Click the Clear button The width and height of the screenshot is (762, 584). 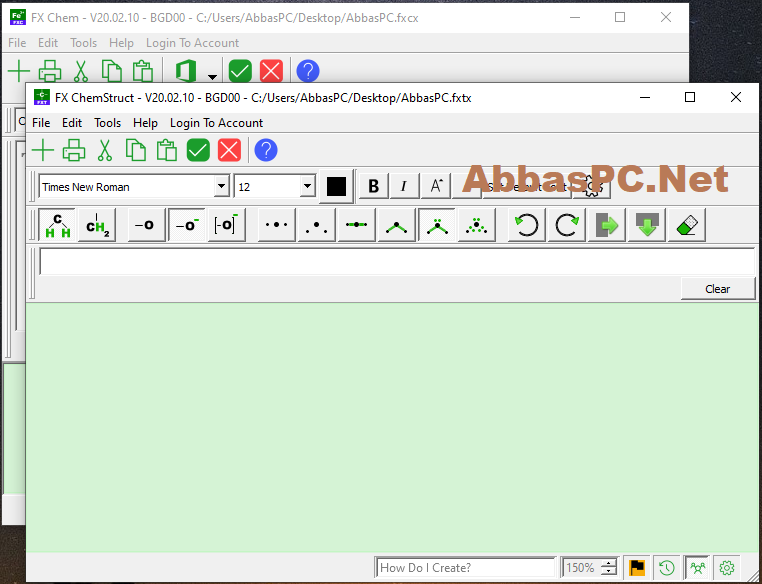(x=718, y=289)
